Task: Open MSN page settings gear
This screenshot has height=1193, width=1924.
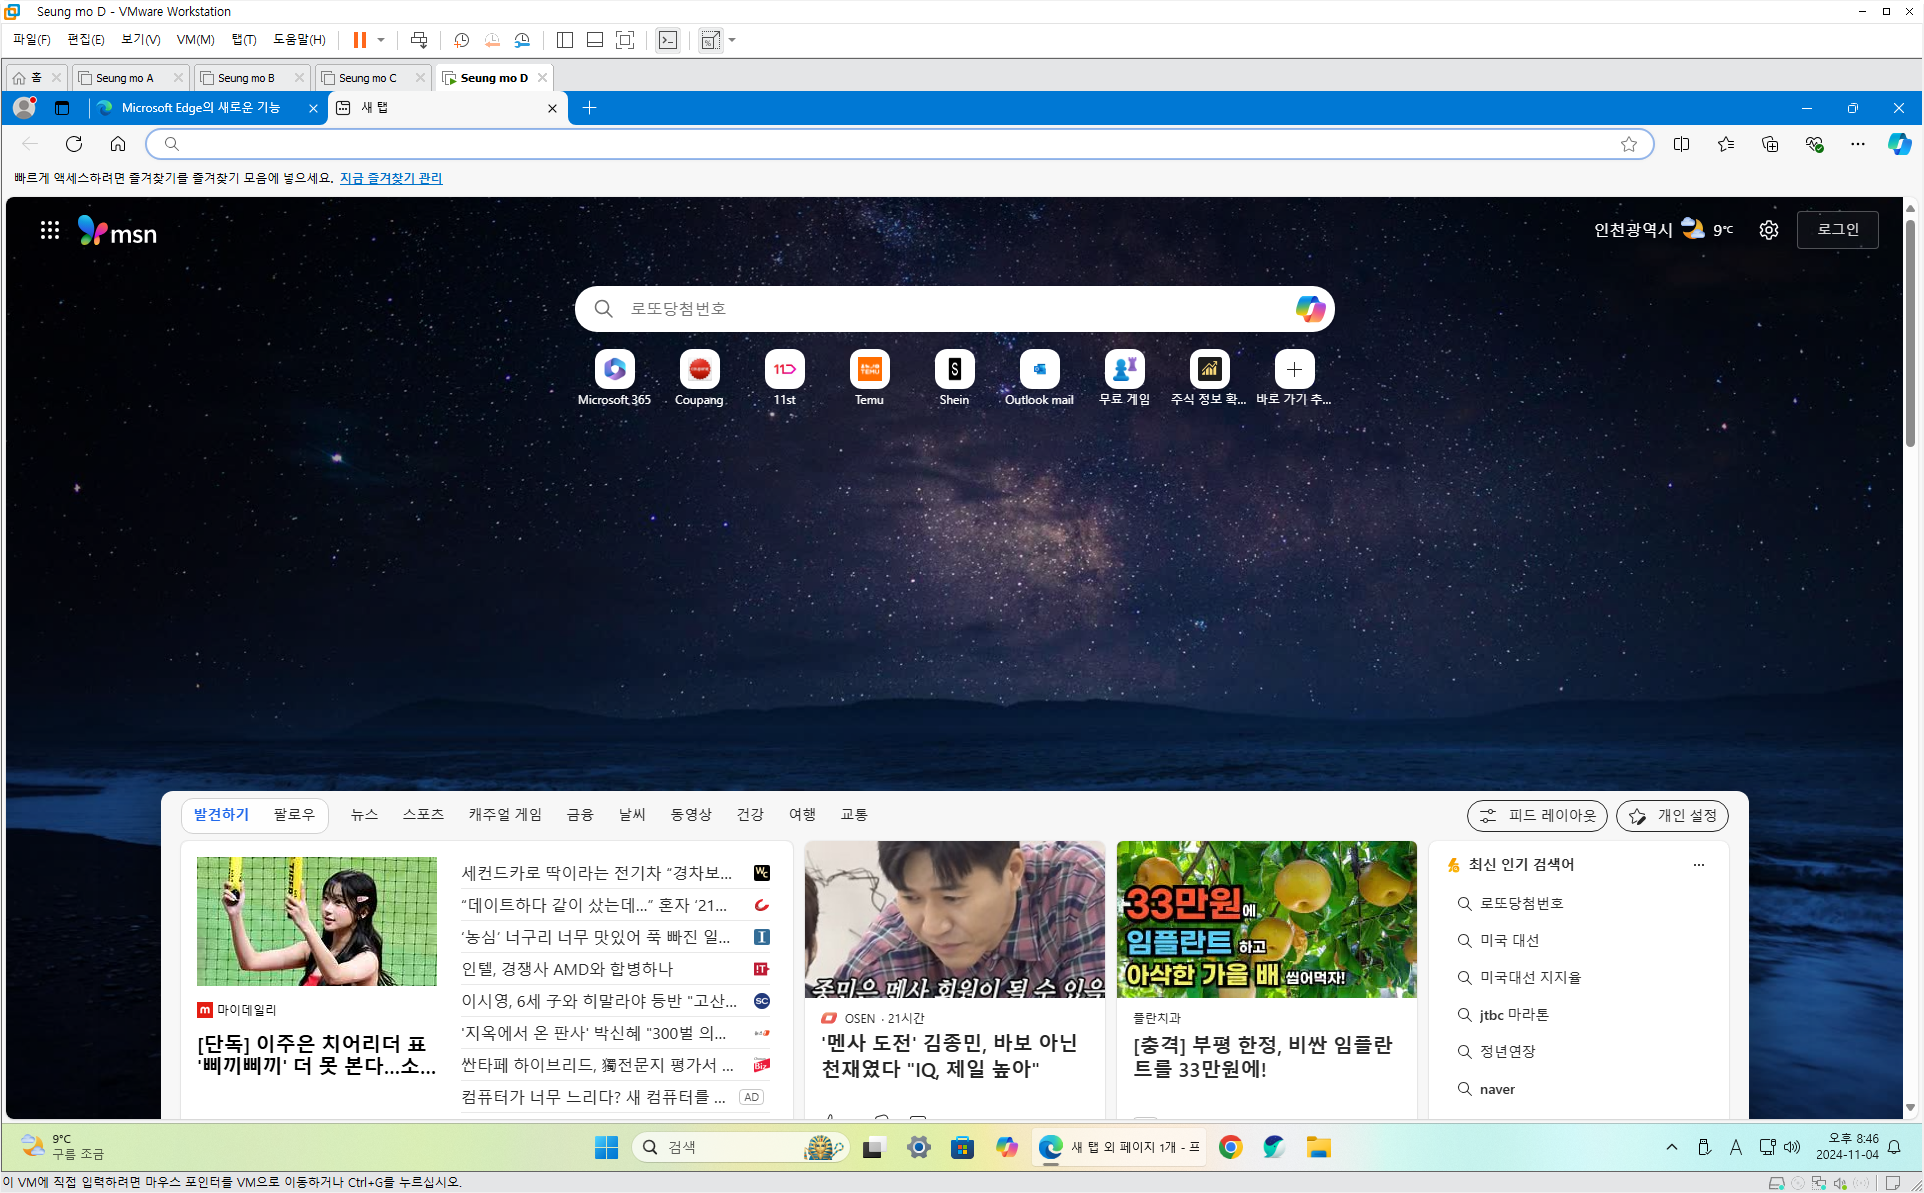Action: 1769,230
